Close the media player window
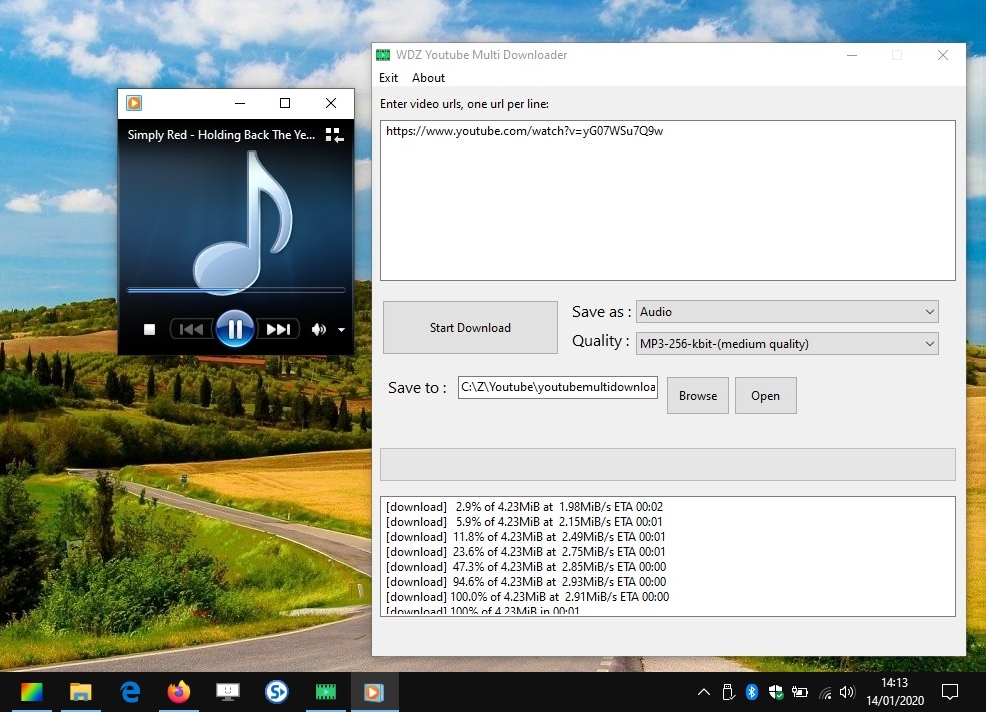 (x=331, y=103)
